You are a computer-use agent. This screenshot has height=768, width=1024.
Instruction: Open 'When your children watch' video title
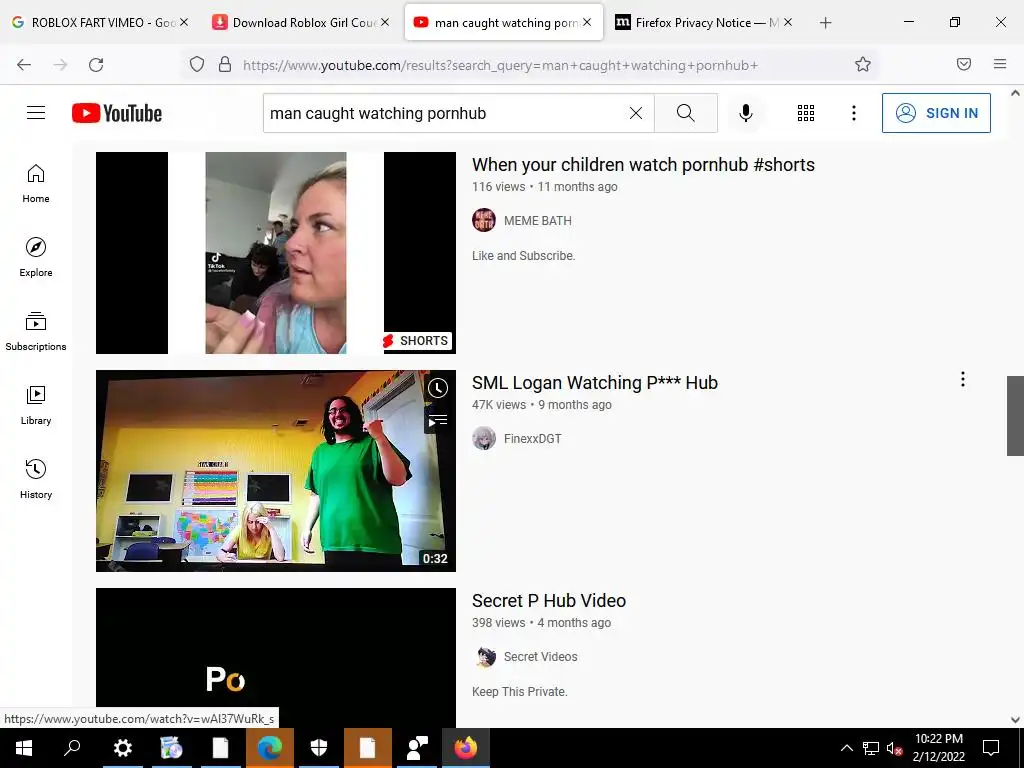tap(643, 165)
